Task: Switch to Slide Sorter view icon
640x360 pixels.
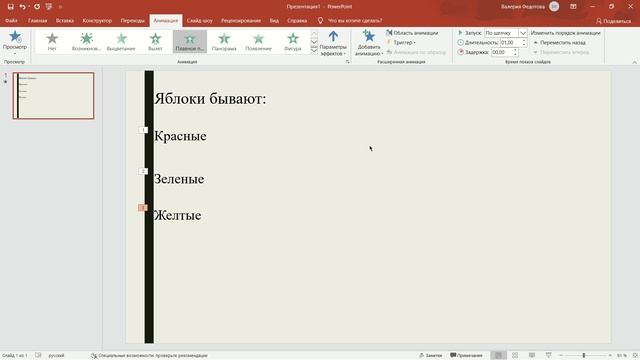Action: pyautogui.click(x=515, y=356)
